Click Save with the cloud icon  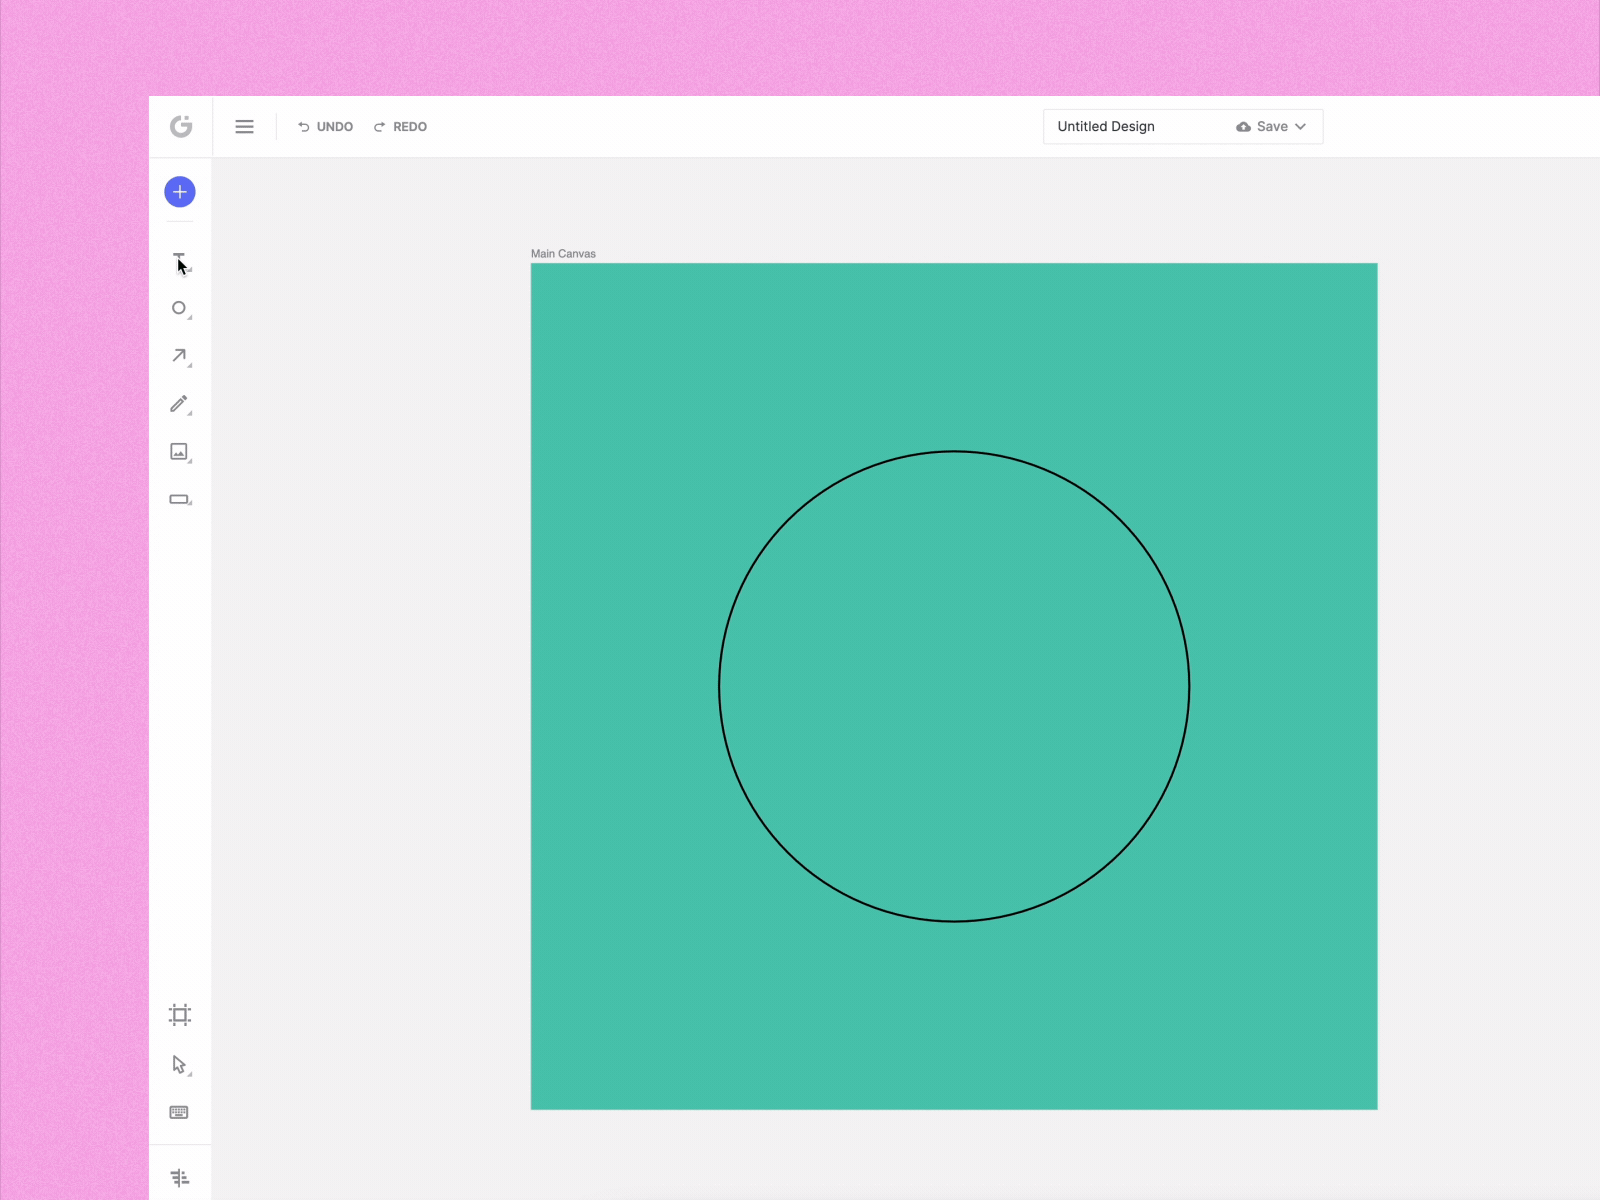[x=1262, y=127]
